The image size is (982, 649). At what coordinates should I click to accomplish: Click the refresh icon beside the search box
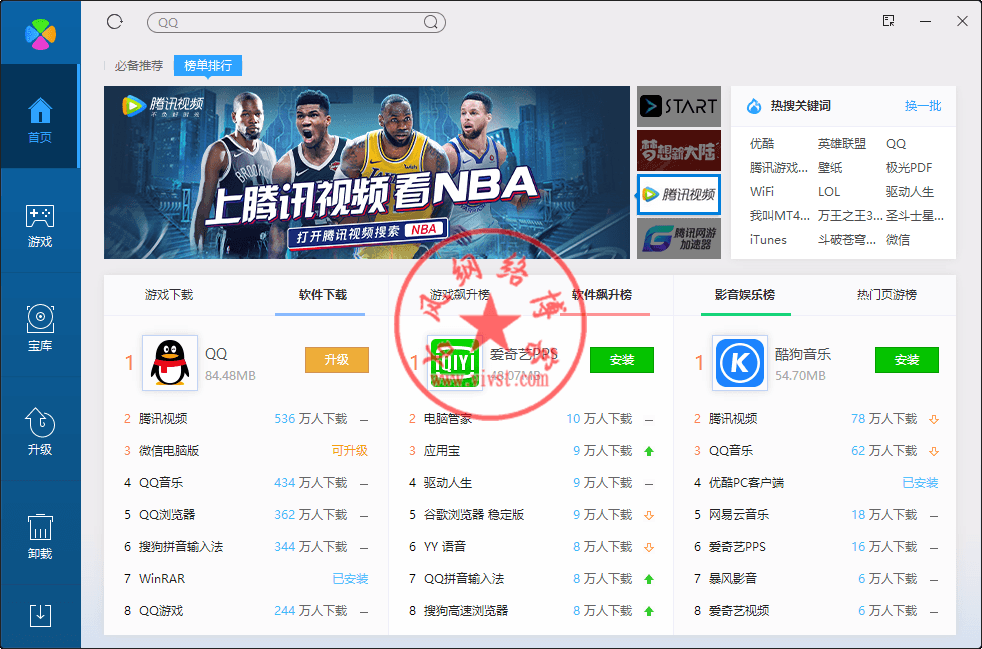tap(115, 22)
